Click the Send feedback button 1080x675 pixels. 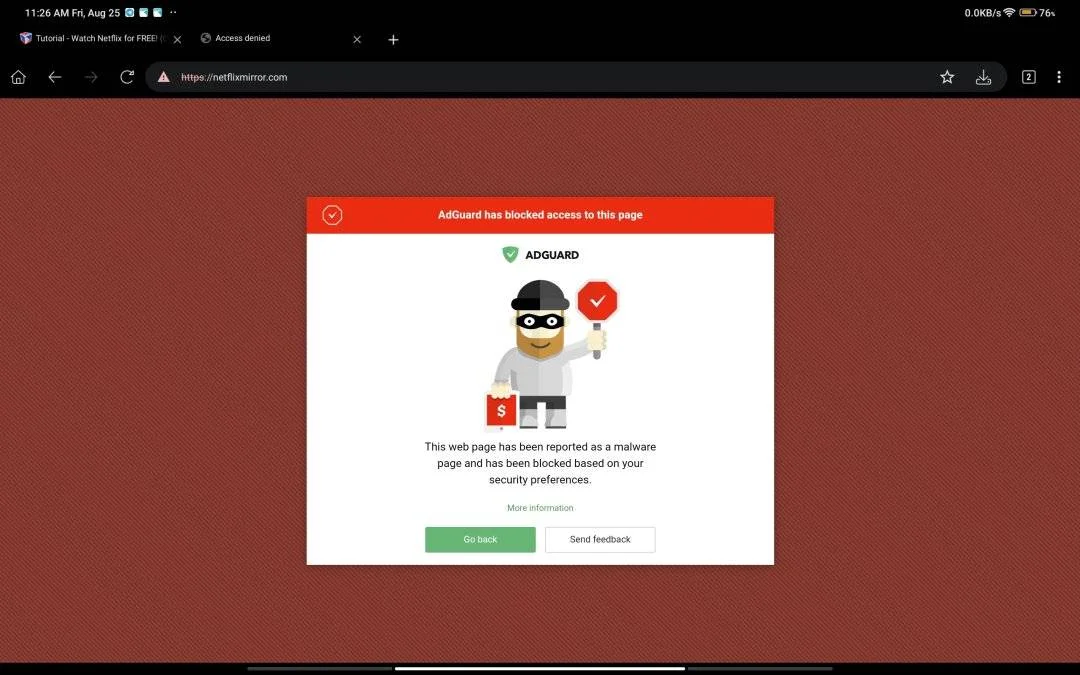click(600, 539)
